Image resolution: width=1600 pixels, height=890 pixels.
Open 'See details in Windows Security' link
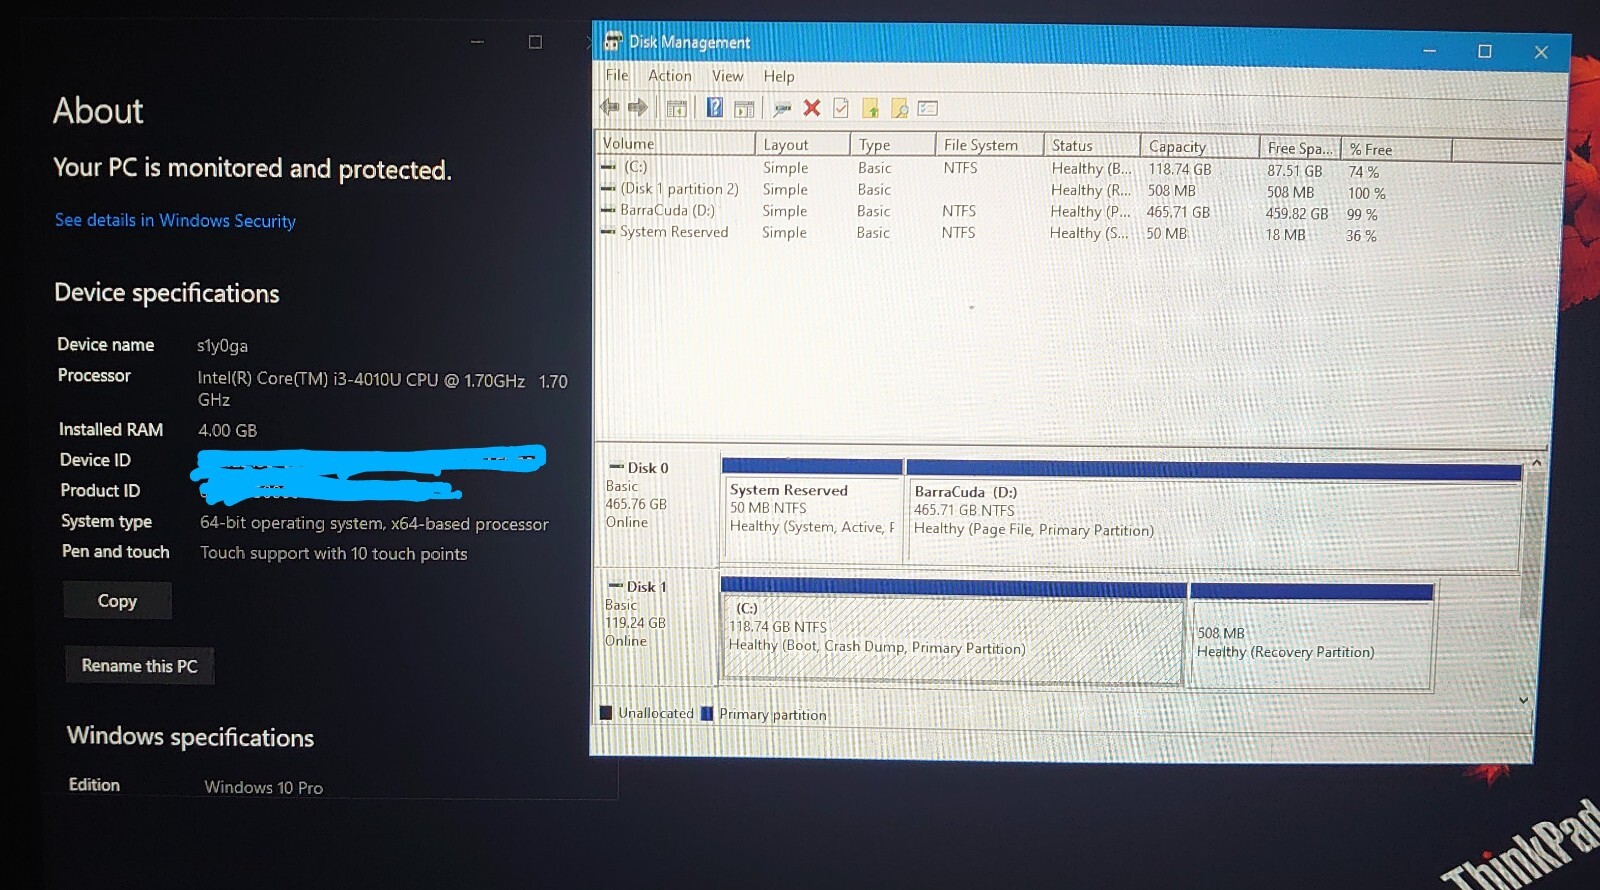pos(175,220)
